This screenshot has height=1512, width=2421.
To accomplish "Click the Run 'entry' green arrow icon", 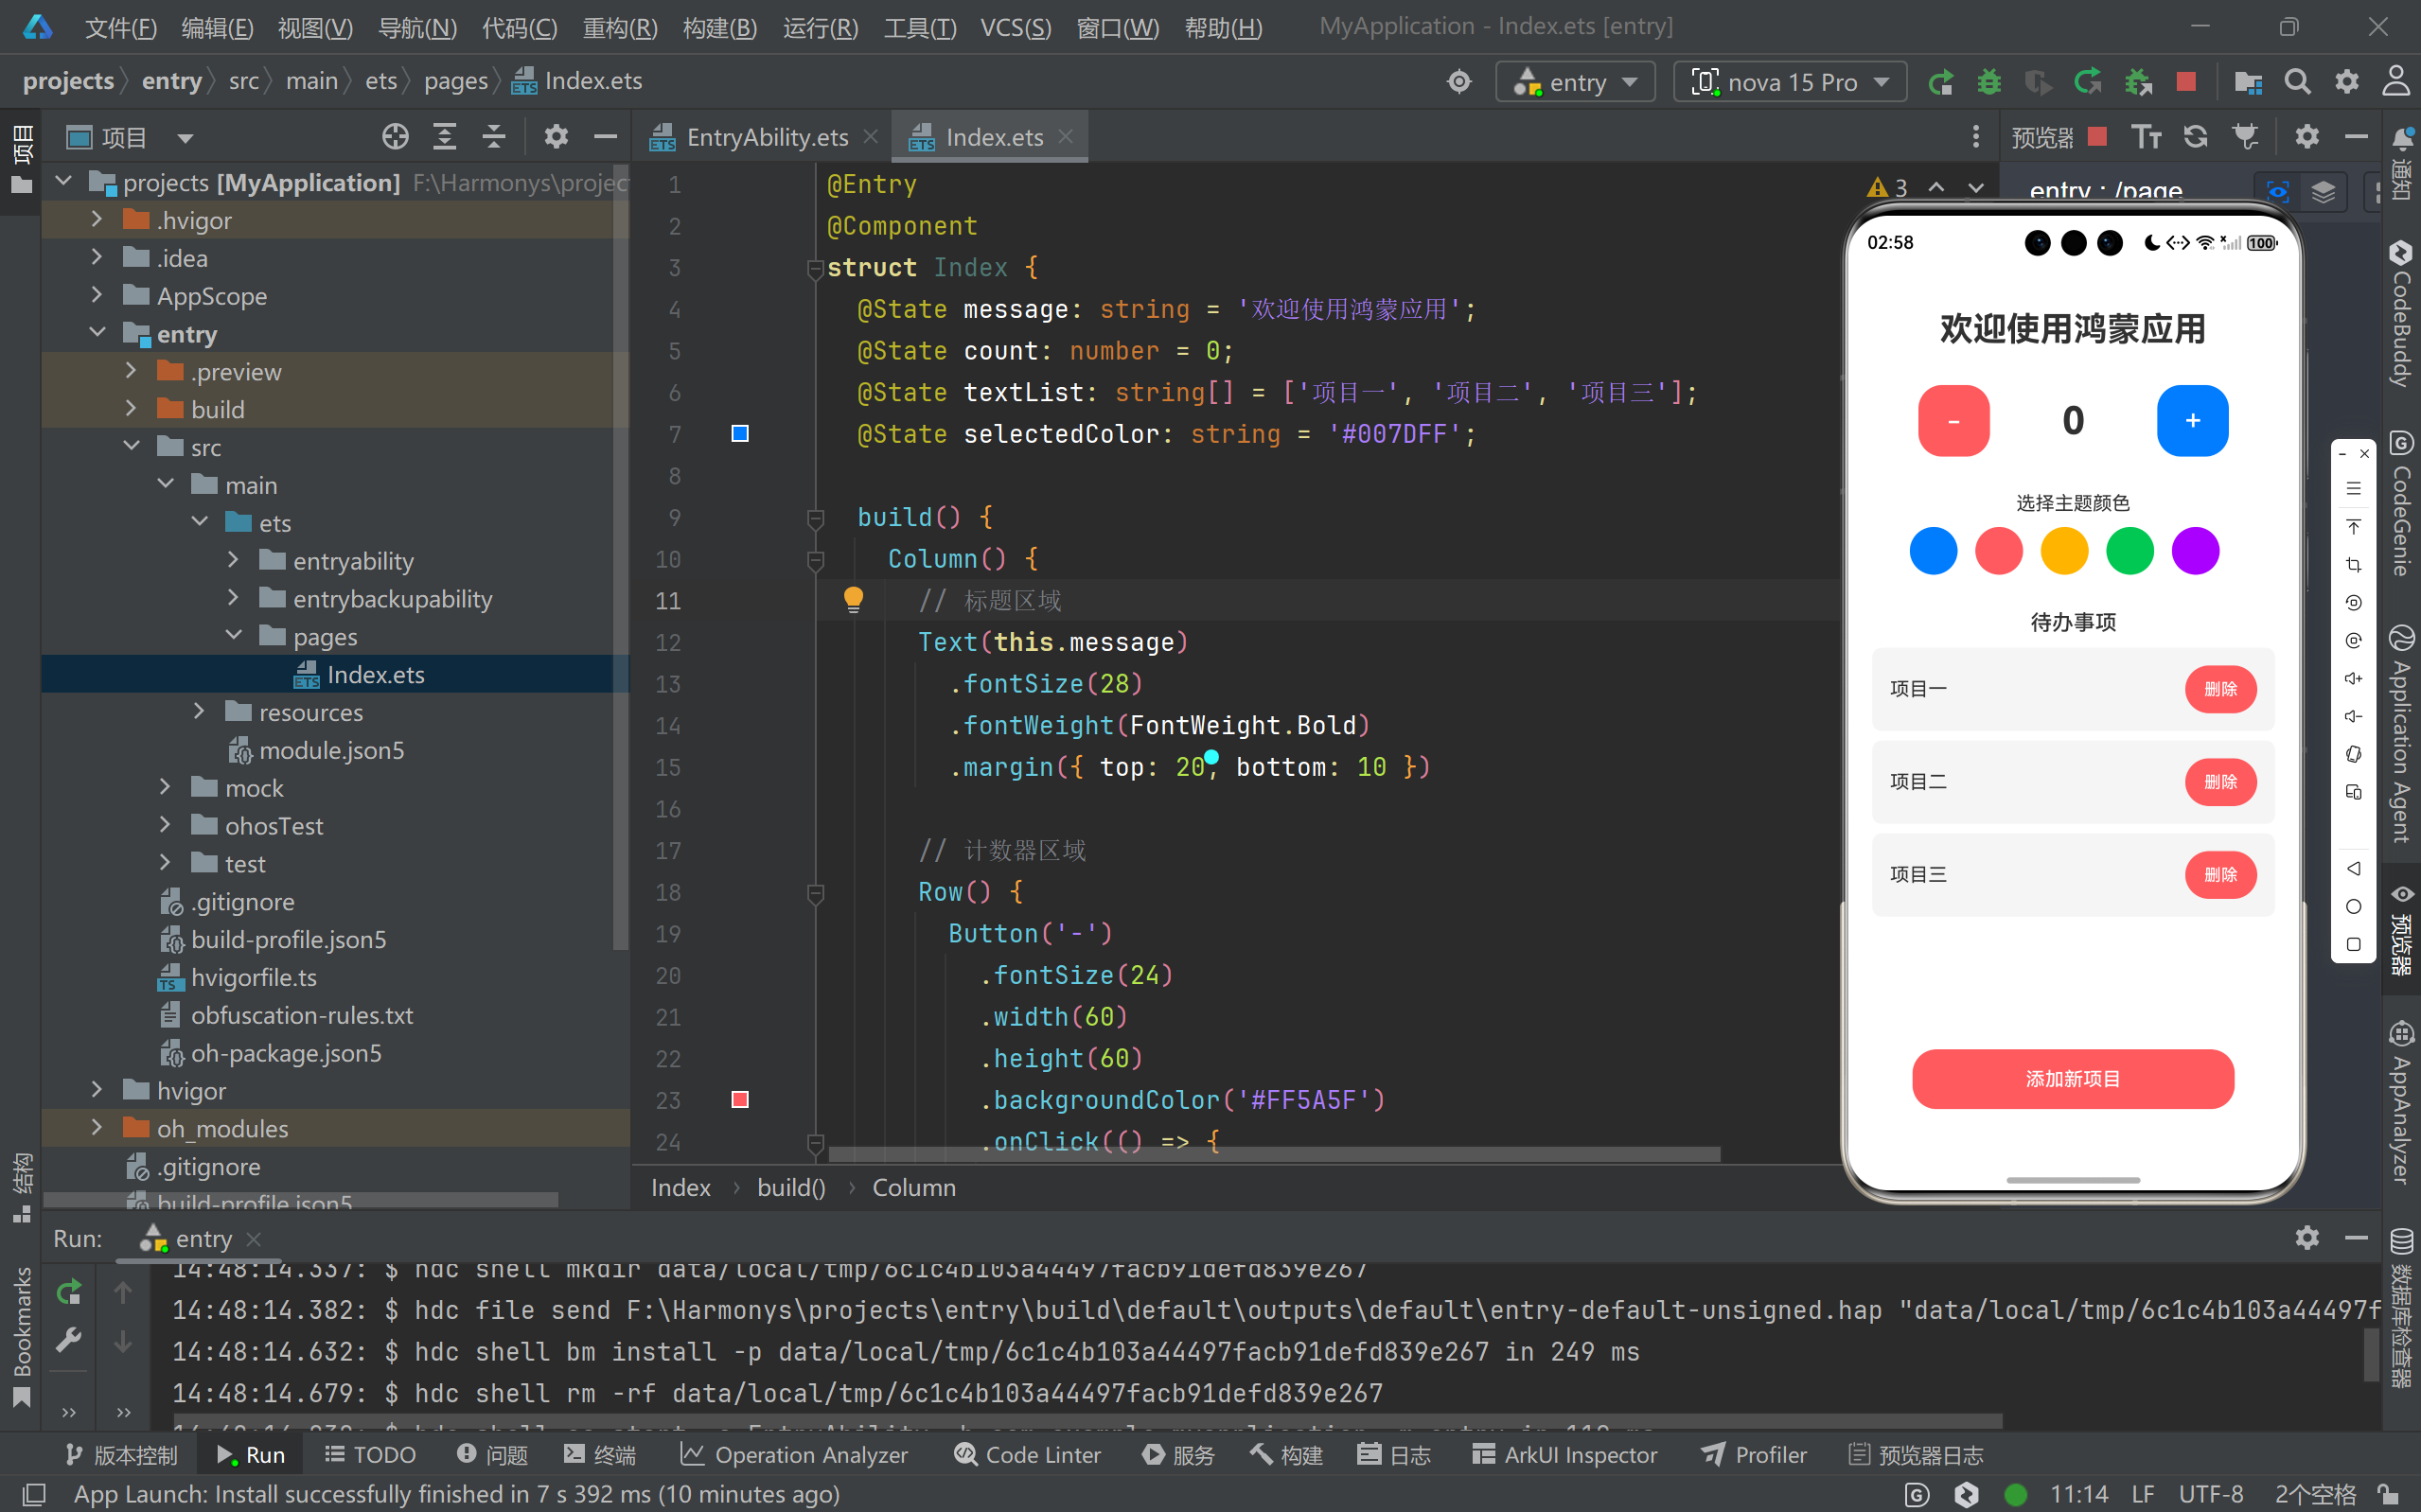I will click(x=1941, y=82).
